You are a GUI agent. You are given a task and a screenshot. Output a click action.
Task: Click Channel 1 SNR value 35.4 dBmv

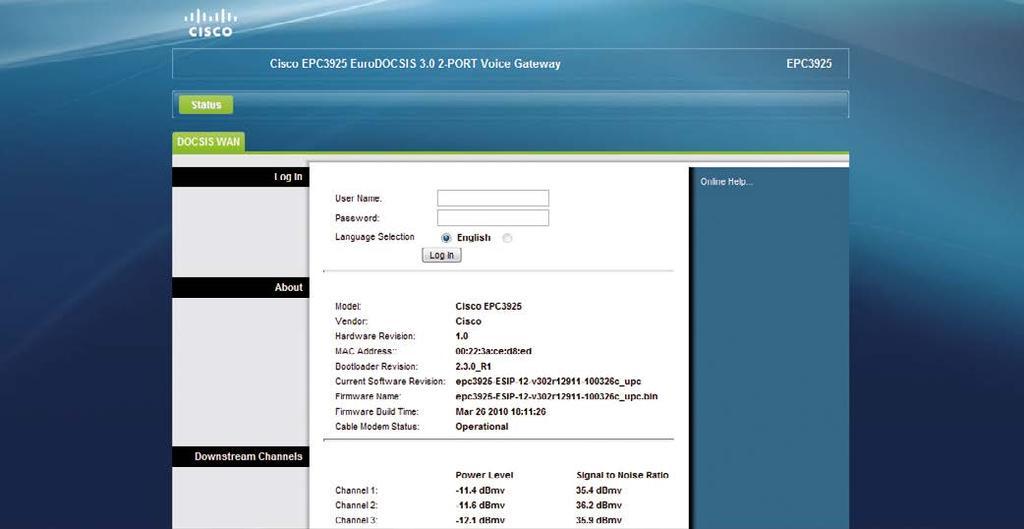599,490
